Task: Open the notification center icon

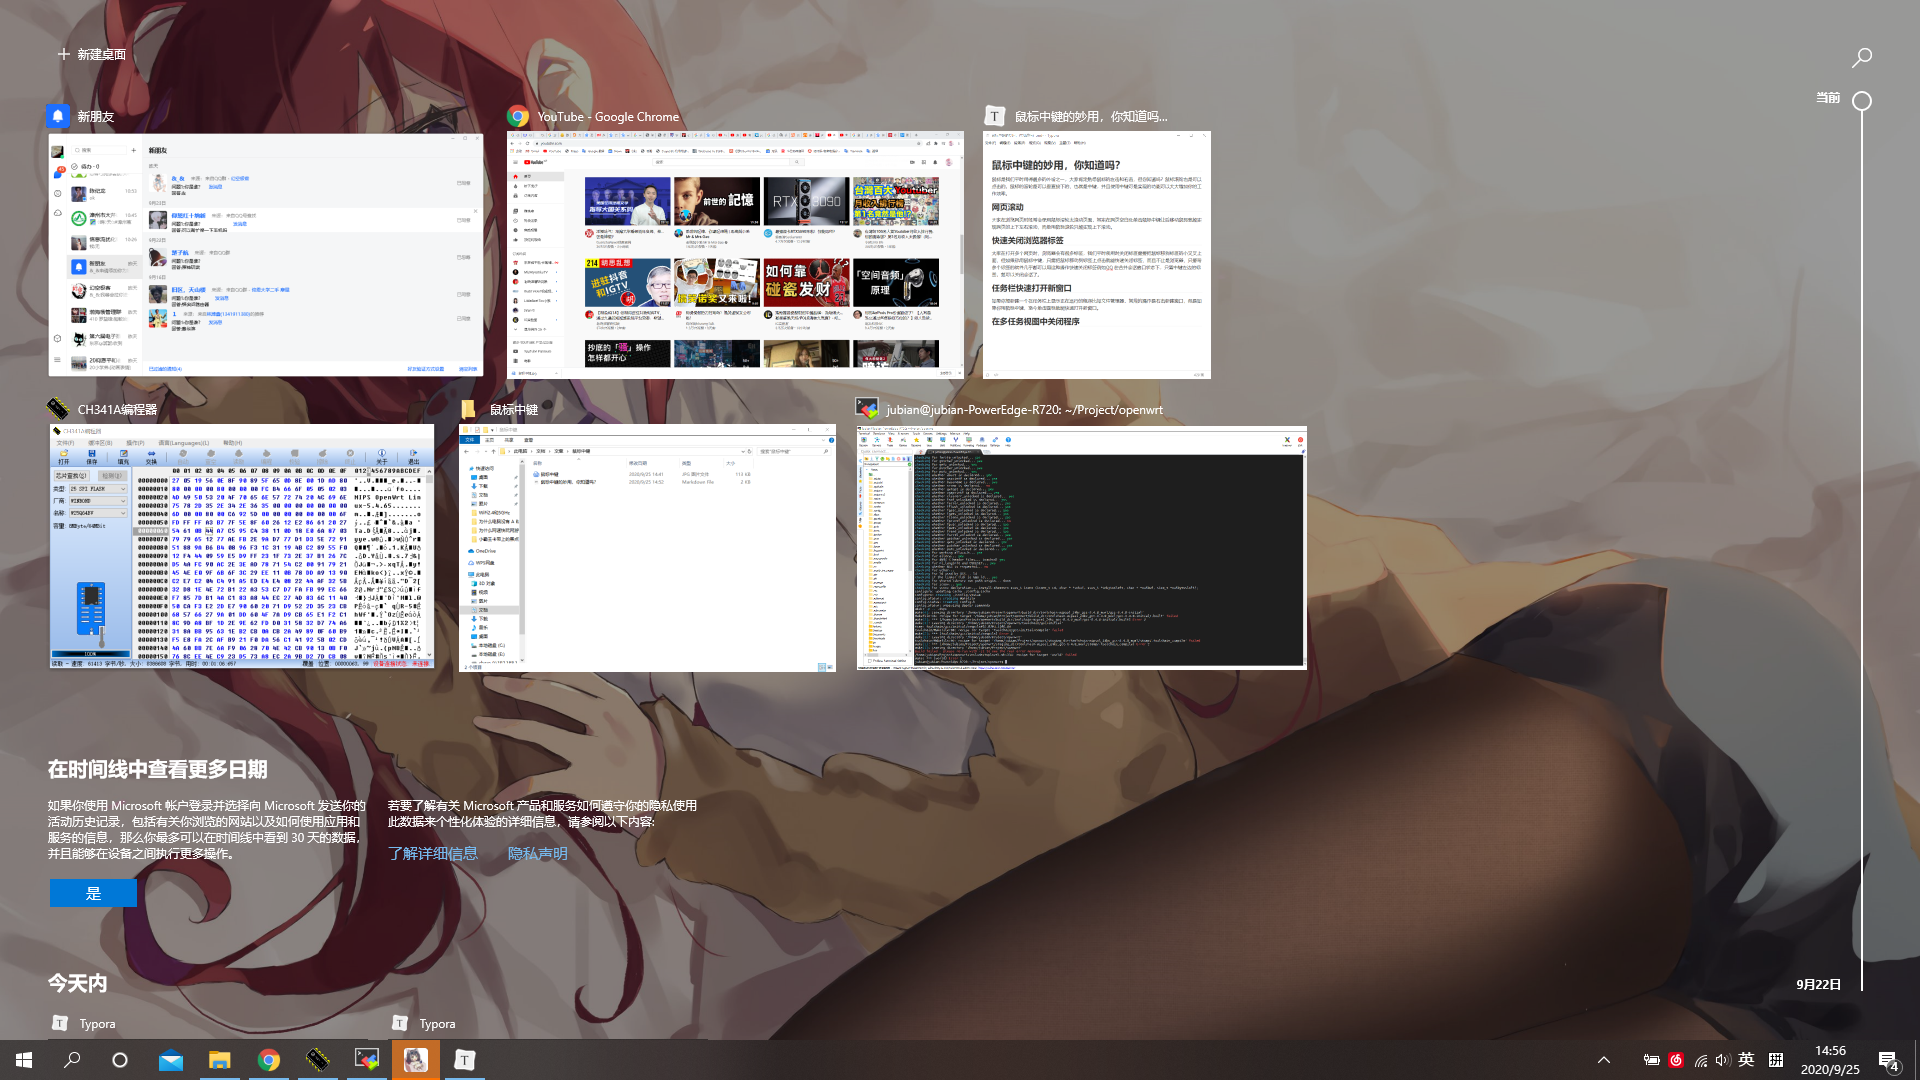Action: click(x=1888, y=1060)
